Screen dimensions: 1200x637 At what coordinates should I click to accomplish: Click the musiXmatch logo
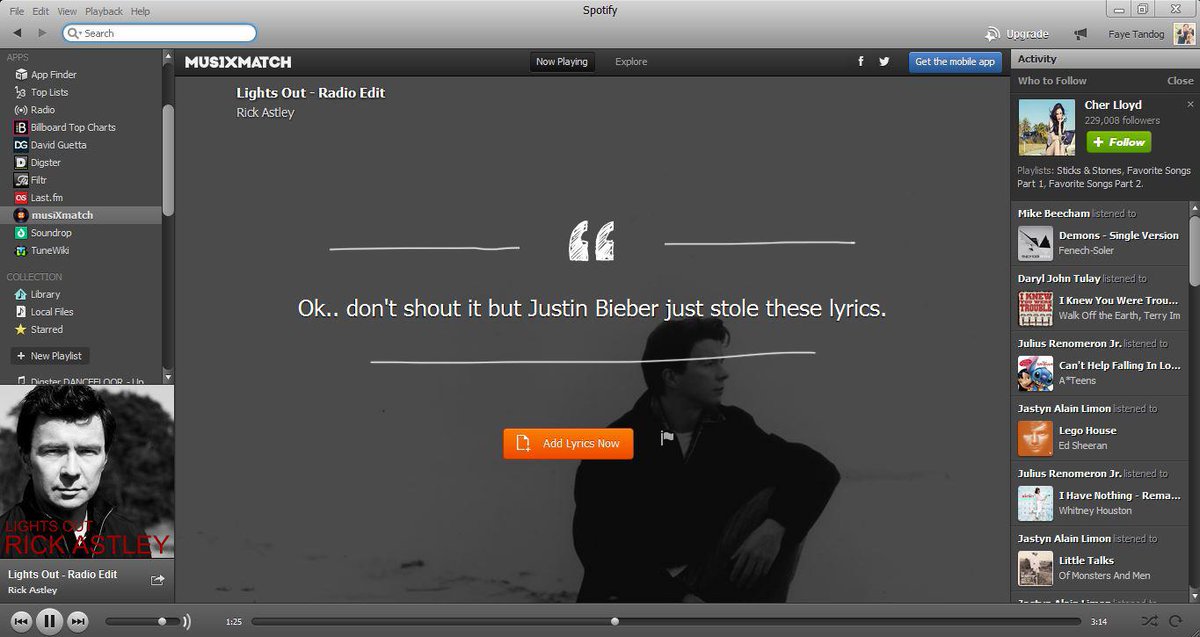[237, 62]
